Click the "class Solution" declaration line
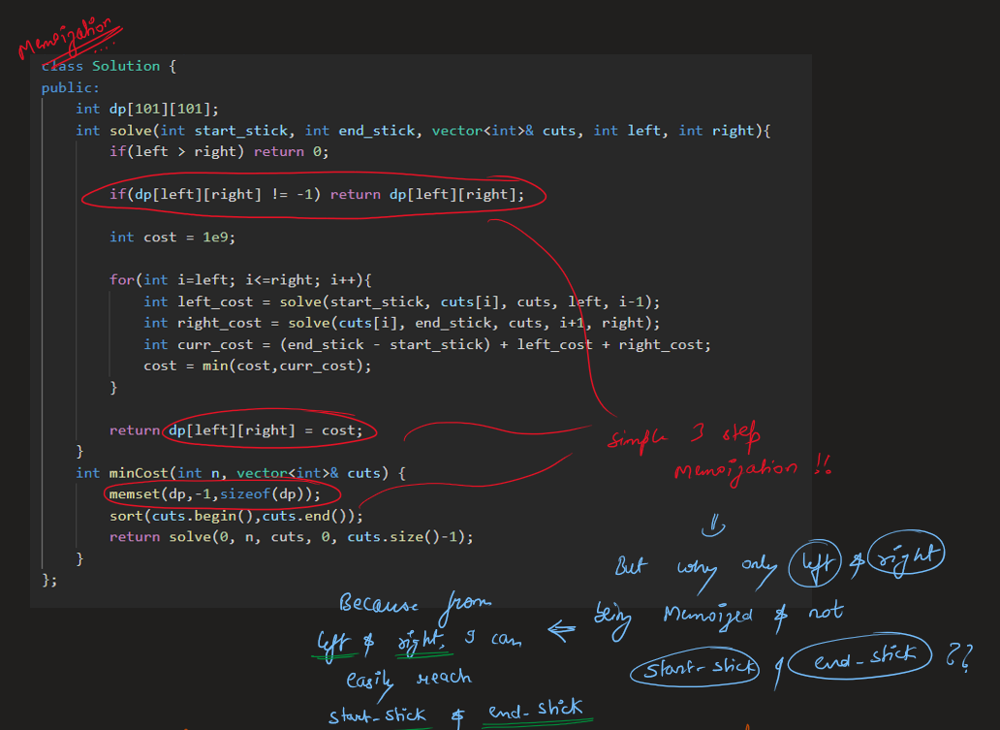The height and width of the screenshot is (730, 1000). [108, 66]
